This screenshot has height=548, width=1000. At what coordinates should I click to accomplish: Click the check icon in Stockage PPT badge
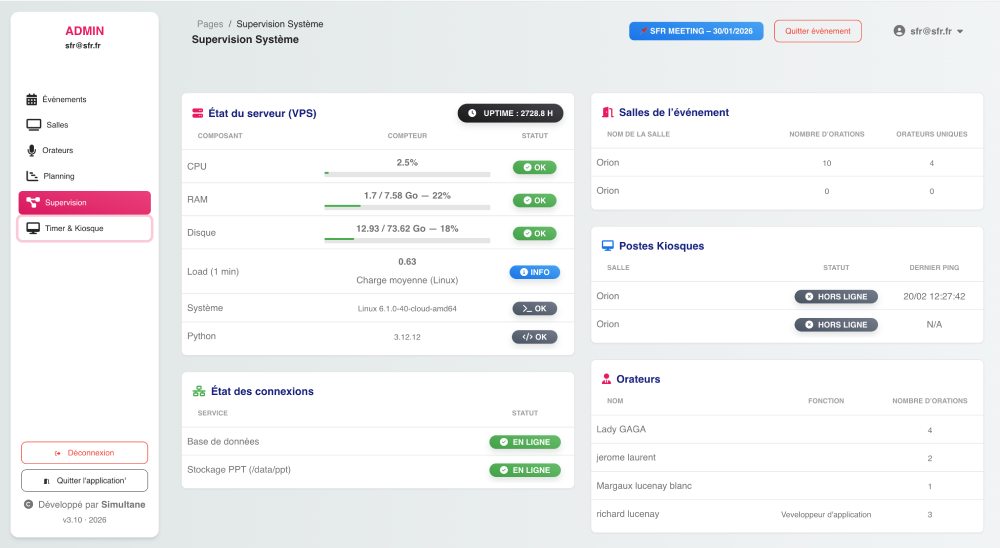pyautogui.click(x=504, y=470)
